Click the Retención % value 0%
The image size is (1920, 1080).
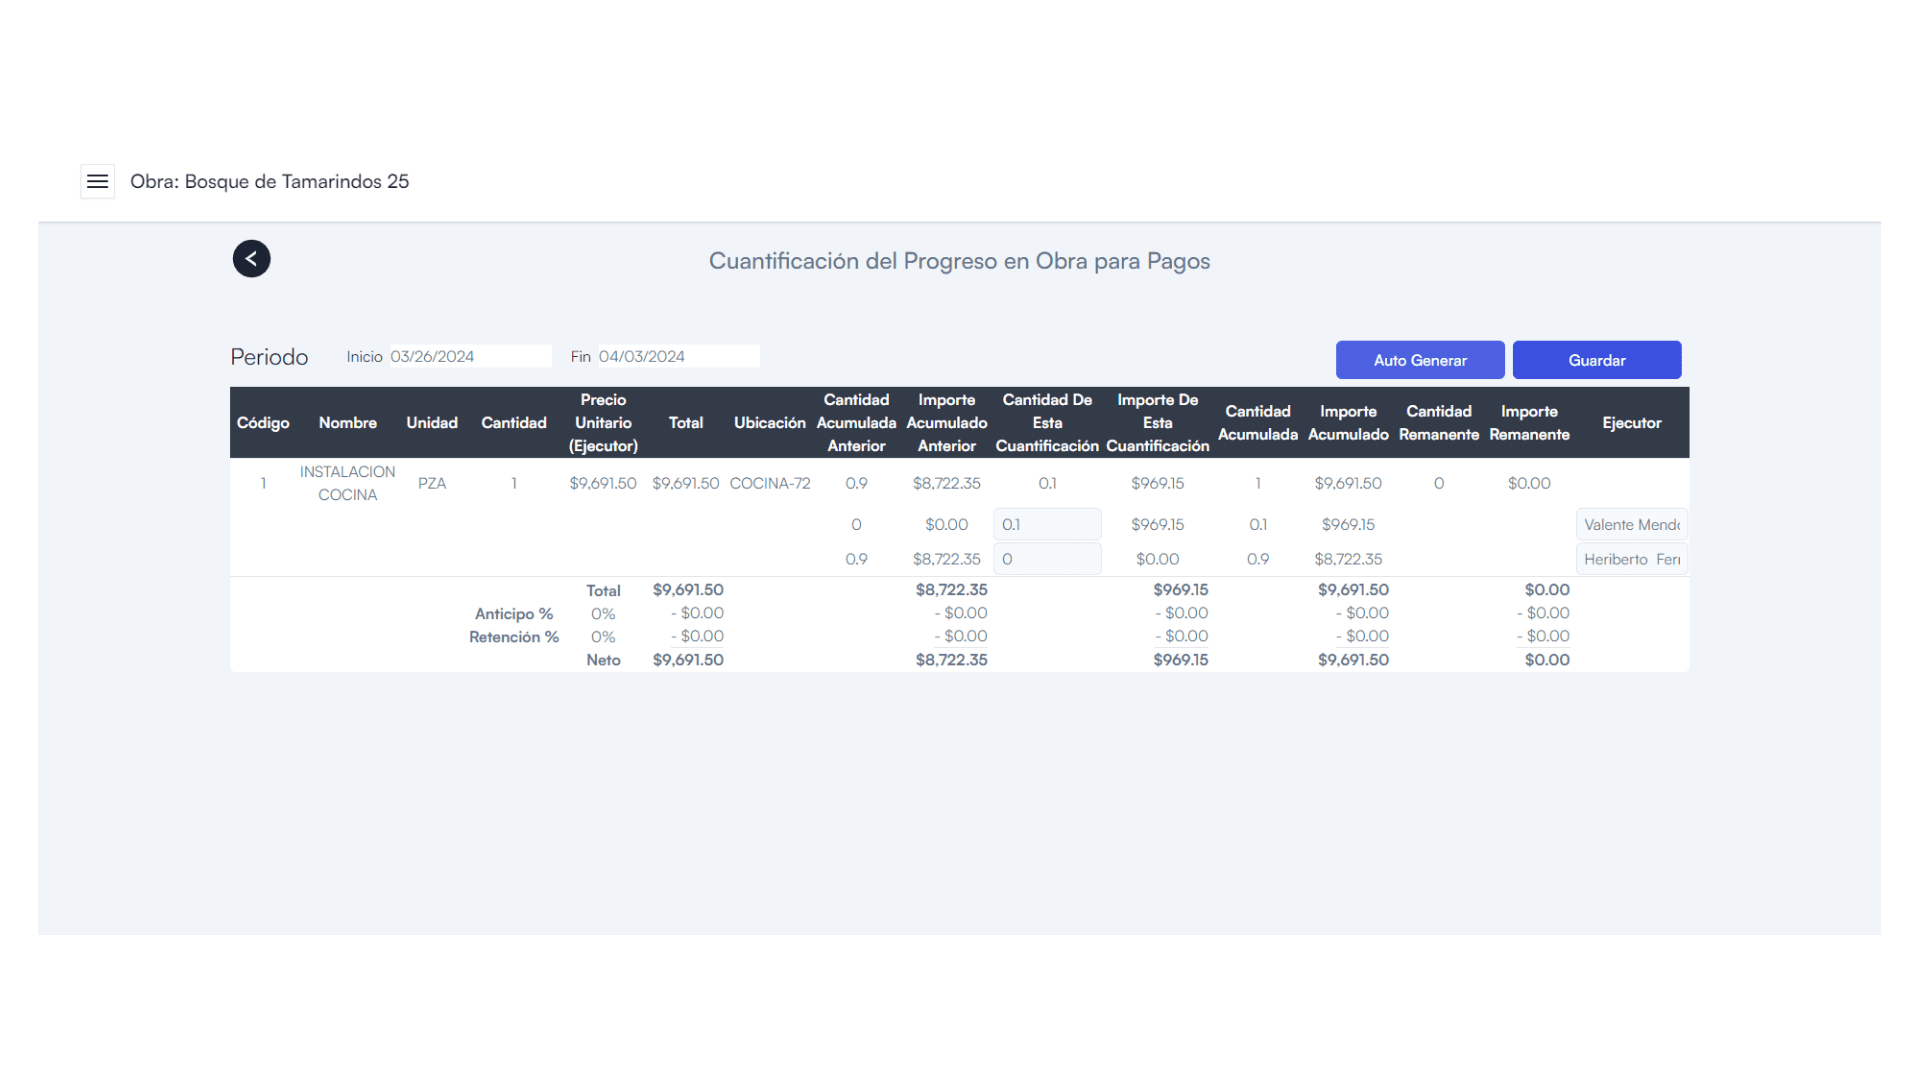pyautogui.click(x=603, y=637)
